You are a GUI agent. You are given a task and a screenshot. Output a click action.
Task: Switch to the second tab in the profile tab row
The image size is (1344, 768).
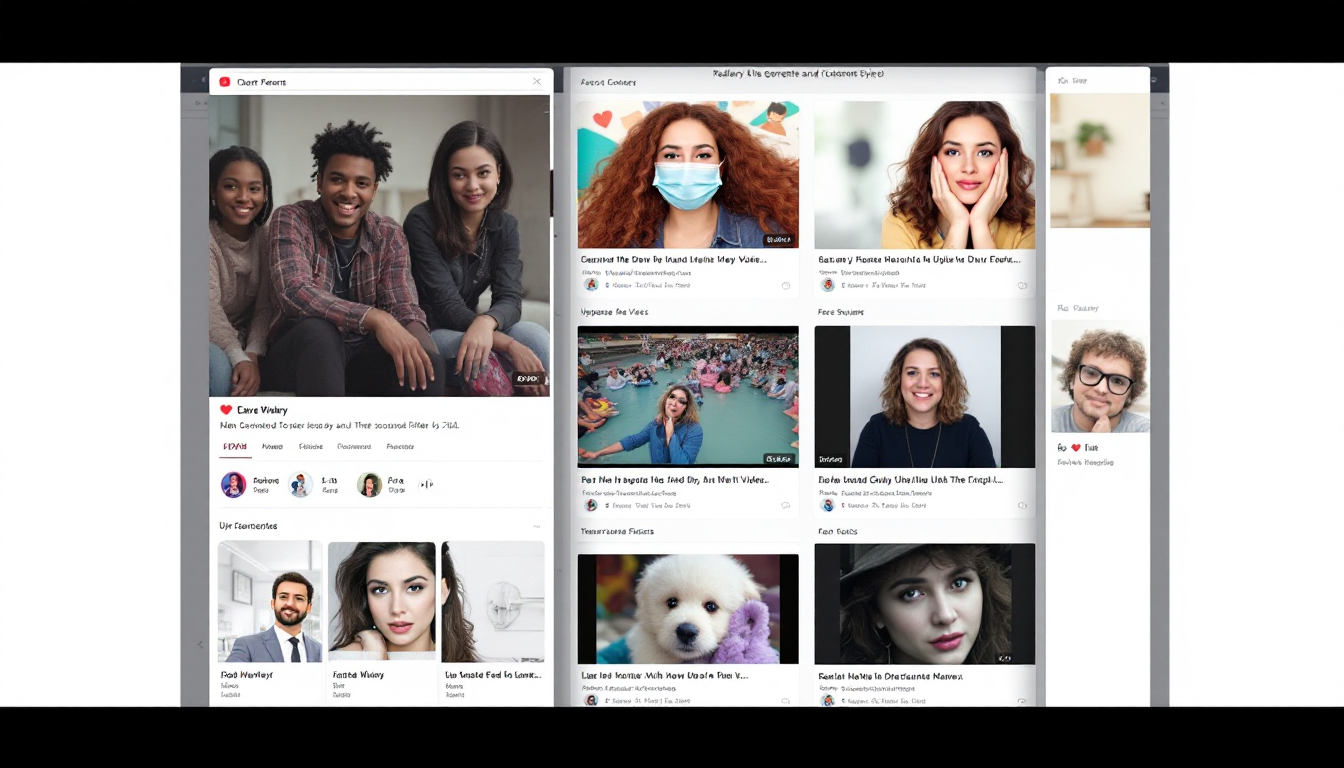click(x=272, y=446)
